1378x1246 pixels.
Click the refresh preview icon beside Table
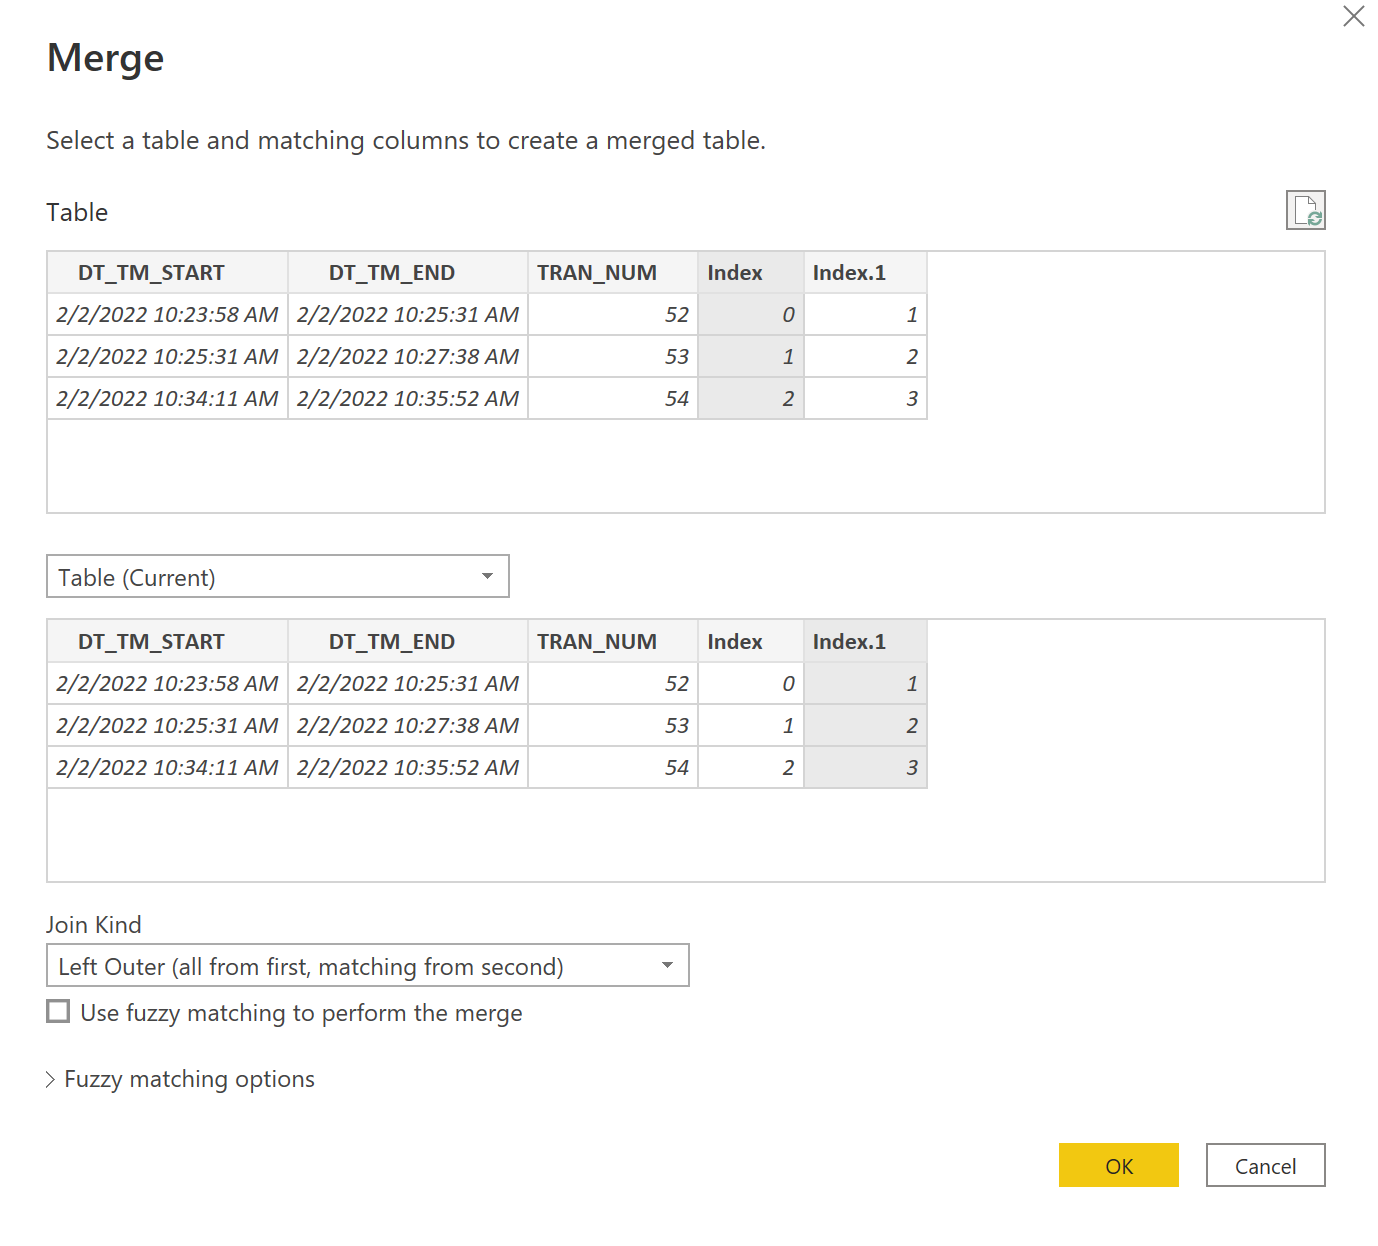1305,210
